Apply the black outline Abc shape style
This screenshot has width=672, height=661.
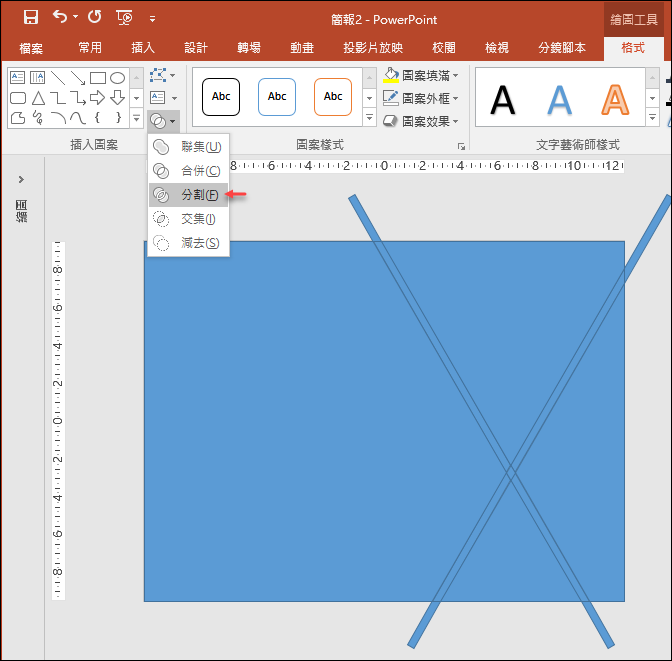click(x=221, y=97)
